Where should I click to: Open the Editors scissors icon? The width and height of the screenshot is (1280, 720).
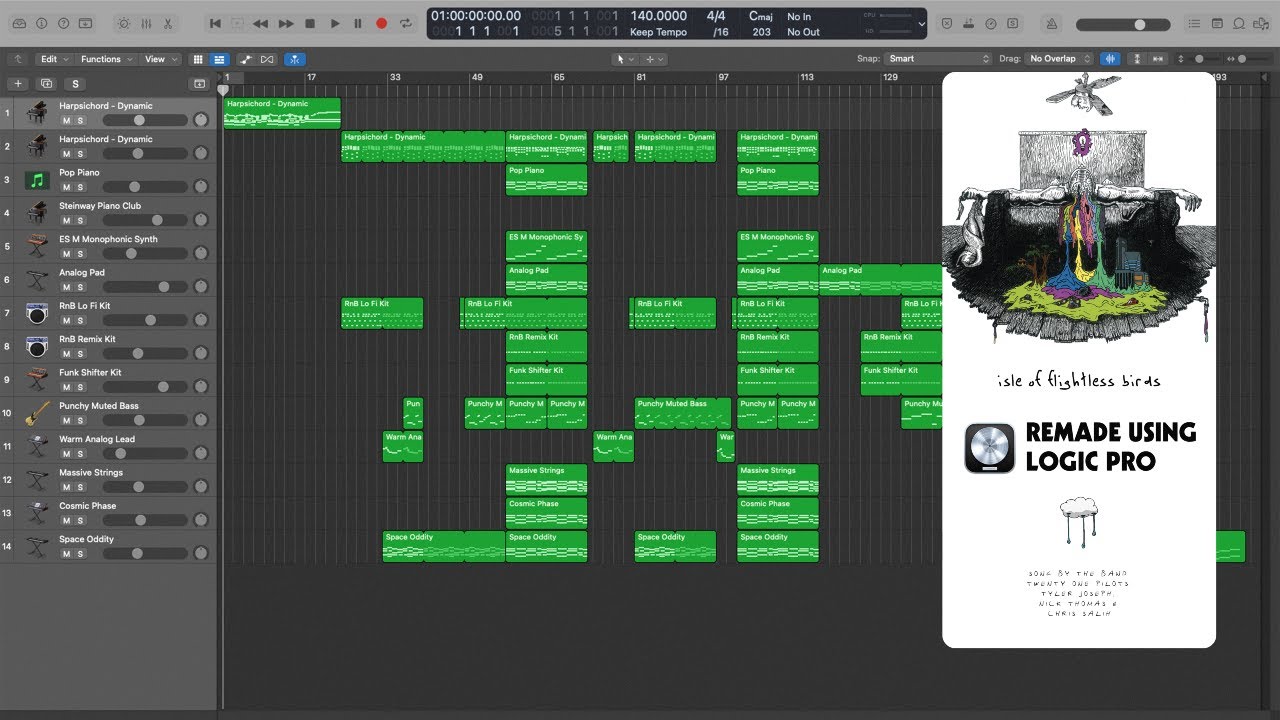point(167,23)
